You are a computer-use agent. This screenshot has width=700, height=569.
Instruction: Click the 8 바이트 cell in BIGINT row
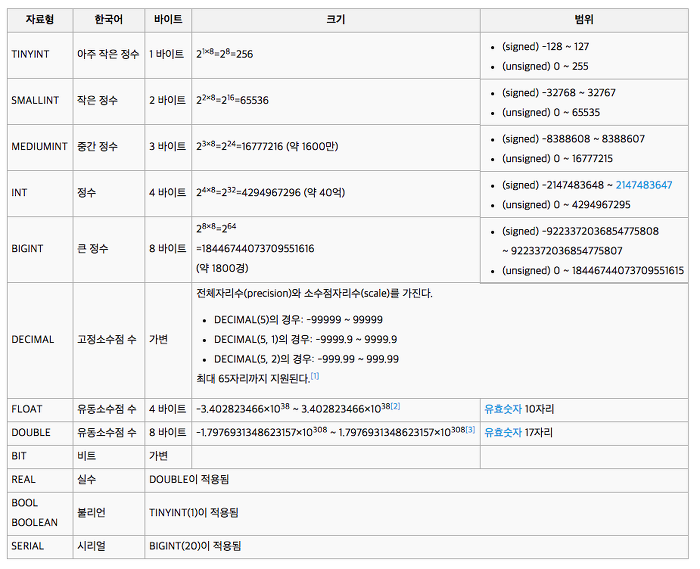(x=168, y=249)
